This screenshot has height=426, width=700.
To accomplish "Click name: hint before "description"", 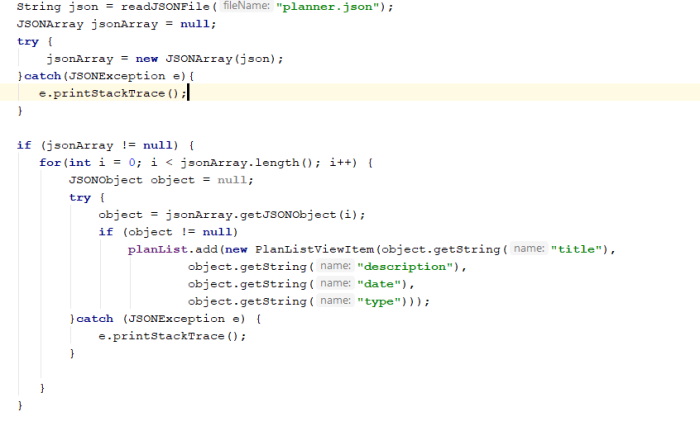I will coord(335,266).
